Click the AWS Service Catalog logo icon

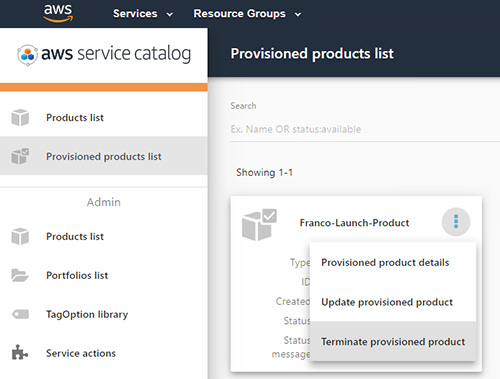click(27, 55)
